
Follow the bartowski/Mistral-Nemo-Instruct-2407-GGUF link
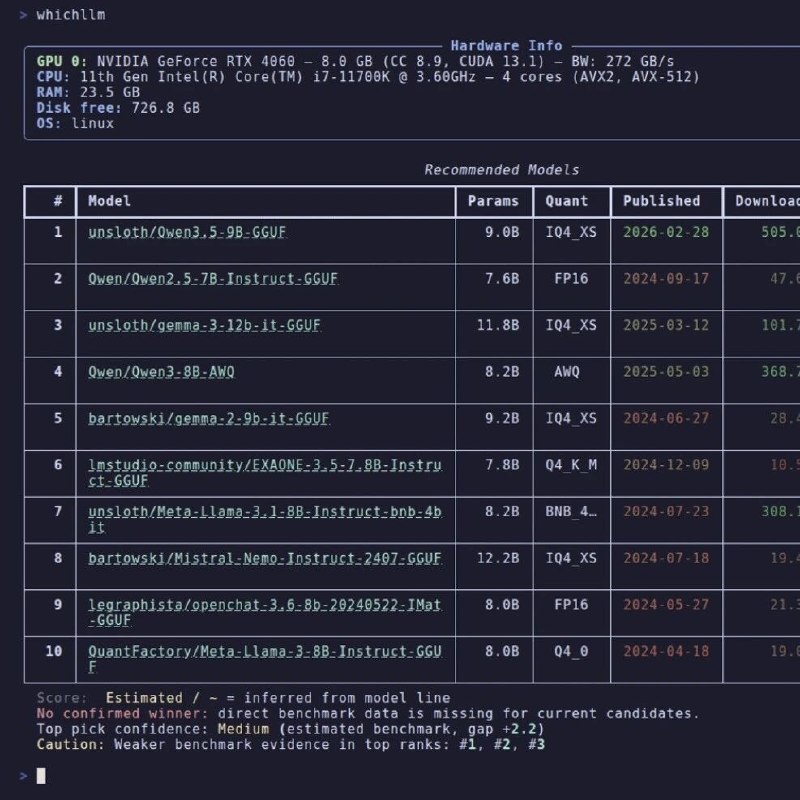coord(265,559)
